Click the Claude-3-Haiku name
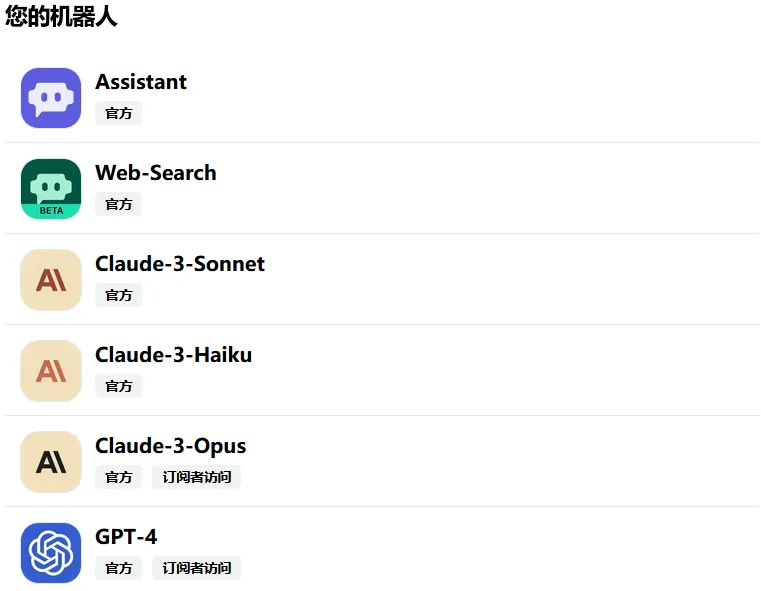This screenshot has width=761, height=591. point(174,355)
